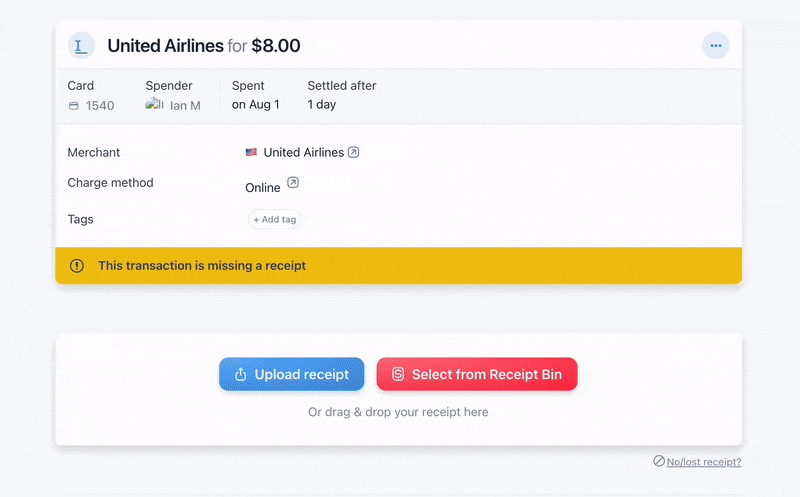Add a tag to this transaction

(274, 219)
